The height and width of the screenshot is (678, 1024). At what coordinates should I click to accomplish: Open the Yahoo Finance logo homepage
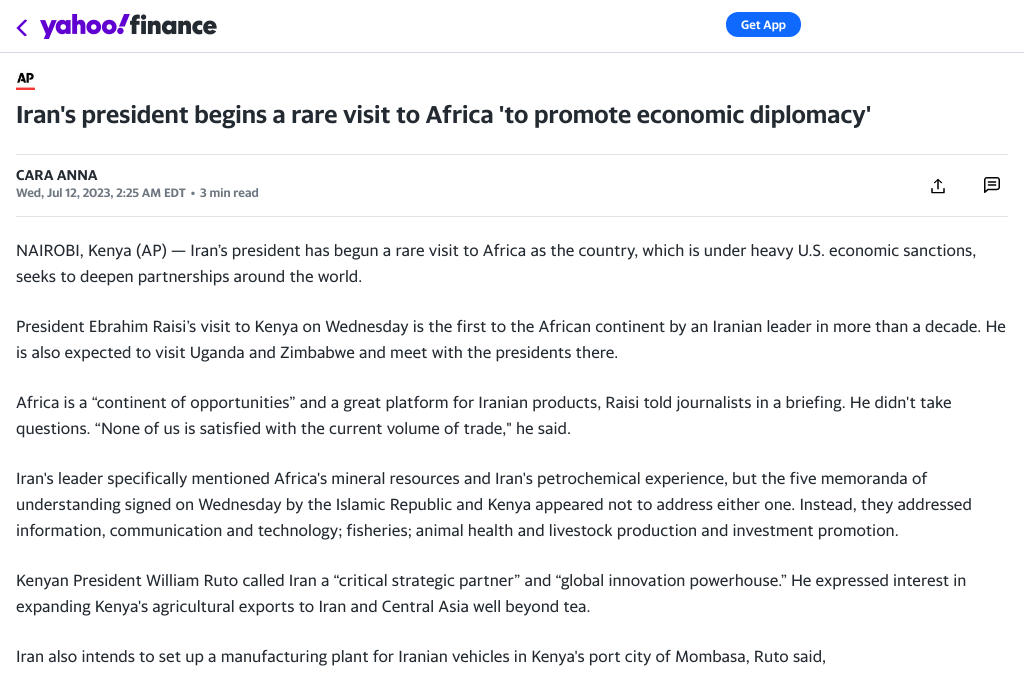[128, 26]
